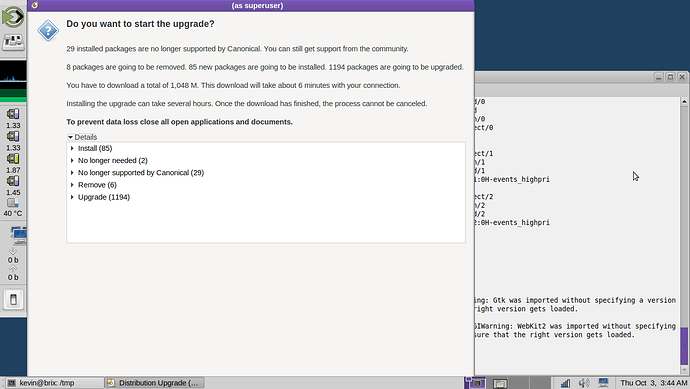Click the '(as superuser)' title bar text

[257, 5]
